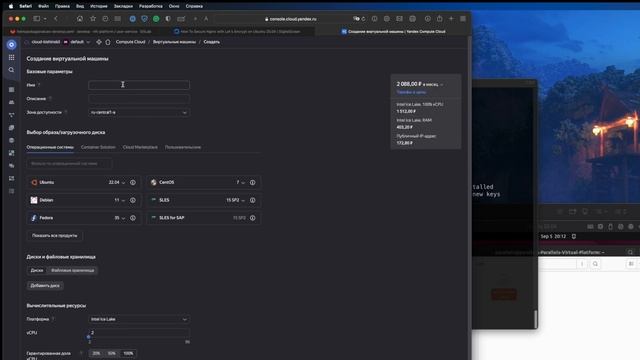640x360 pixels.
Task: Open Fedora 35 version dropdown
Action: (120, 218)
